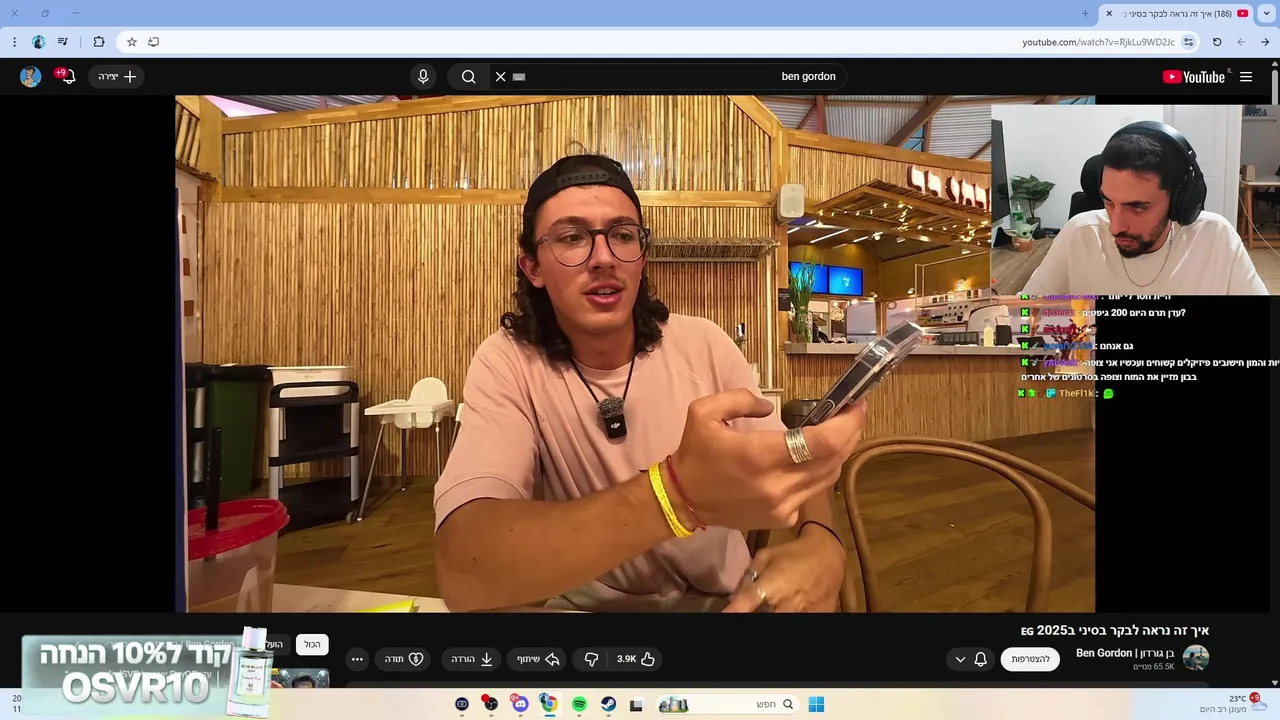The width and height of the screenshot is (1280, 720).
Task: Click the search magnifier button on YouTube
Action: click(468, 77)
